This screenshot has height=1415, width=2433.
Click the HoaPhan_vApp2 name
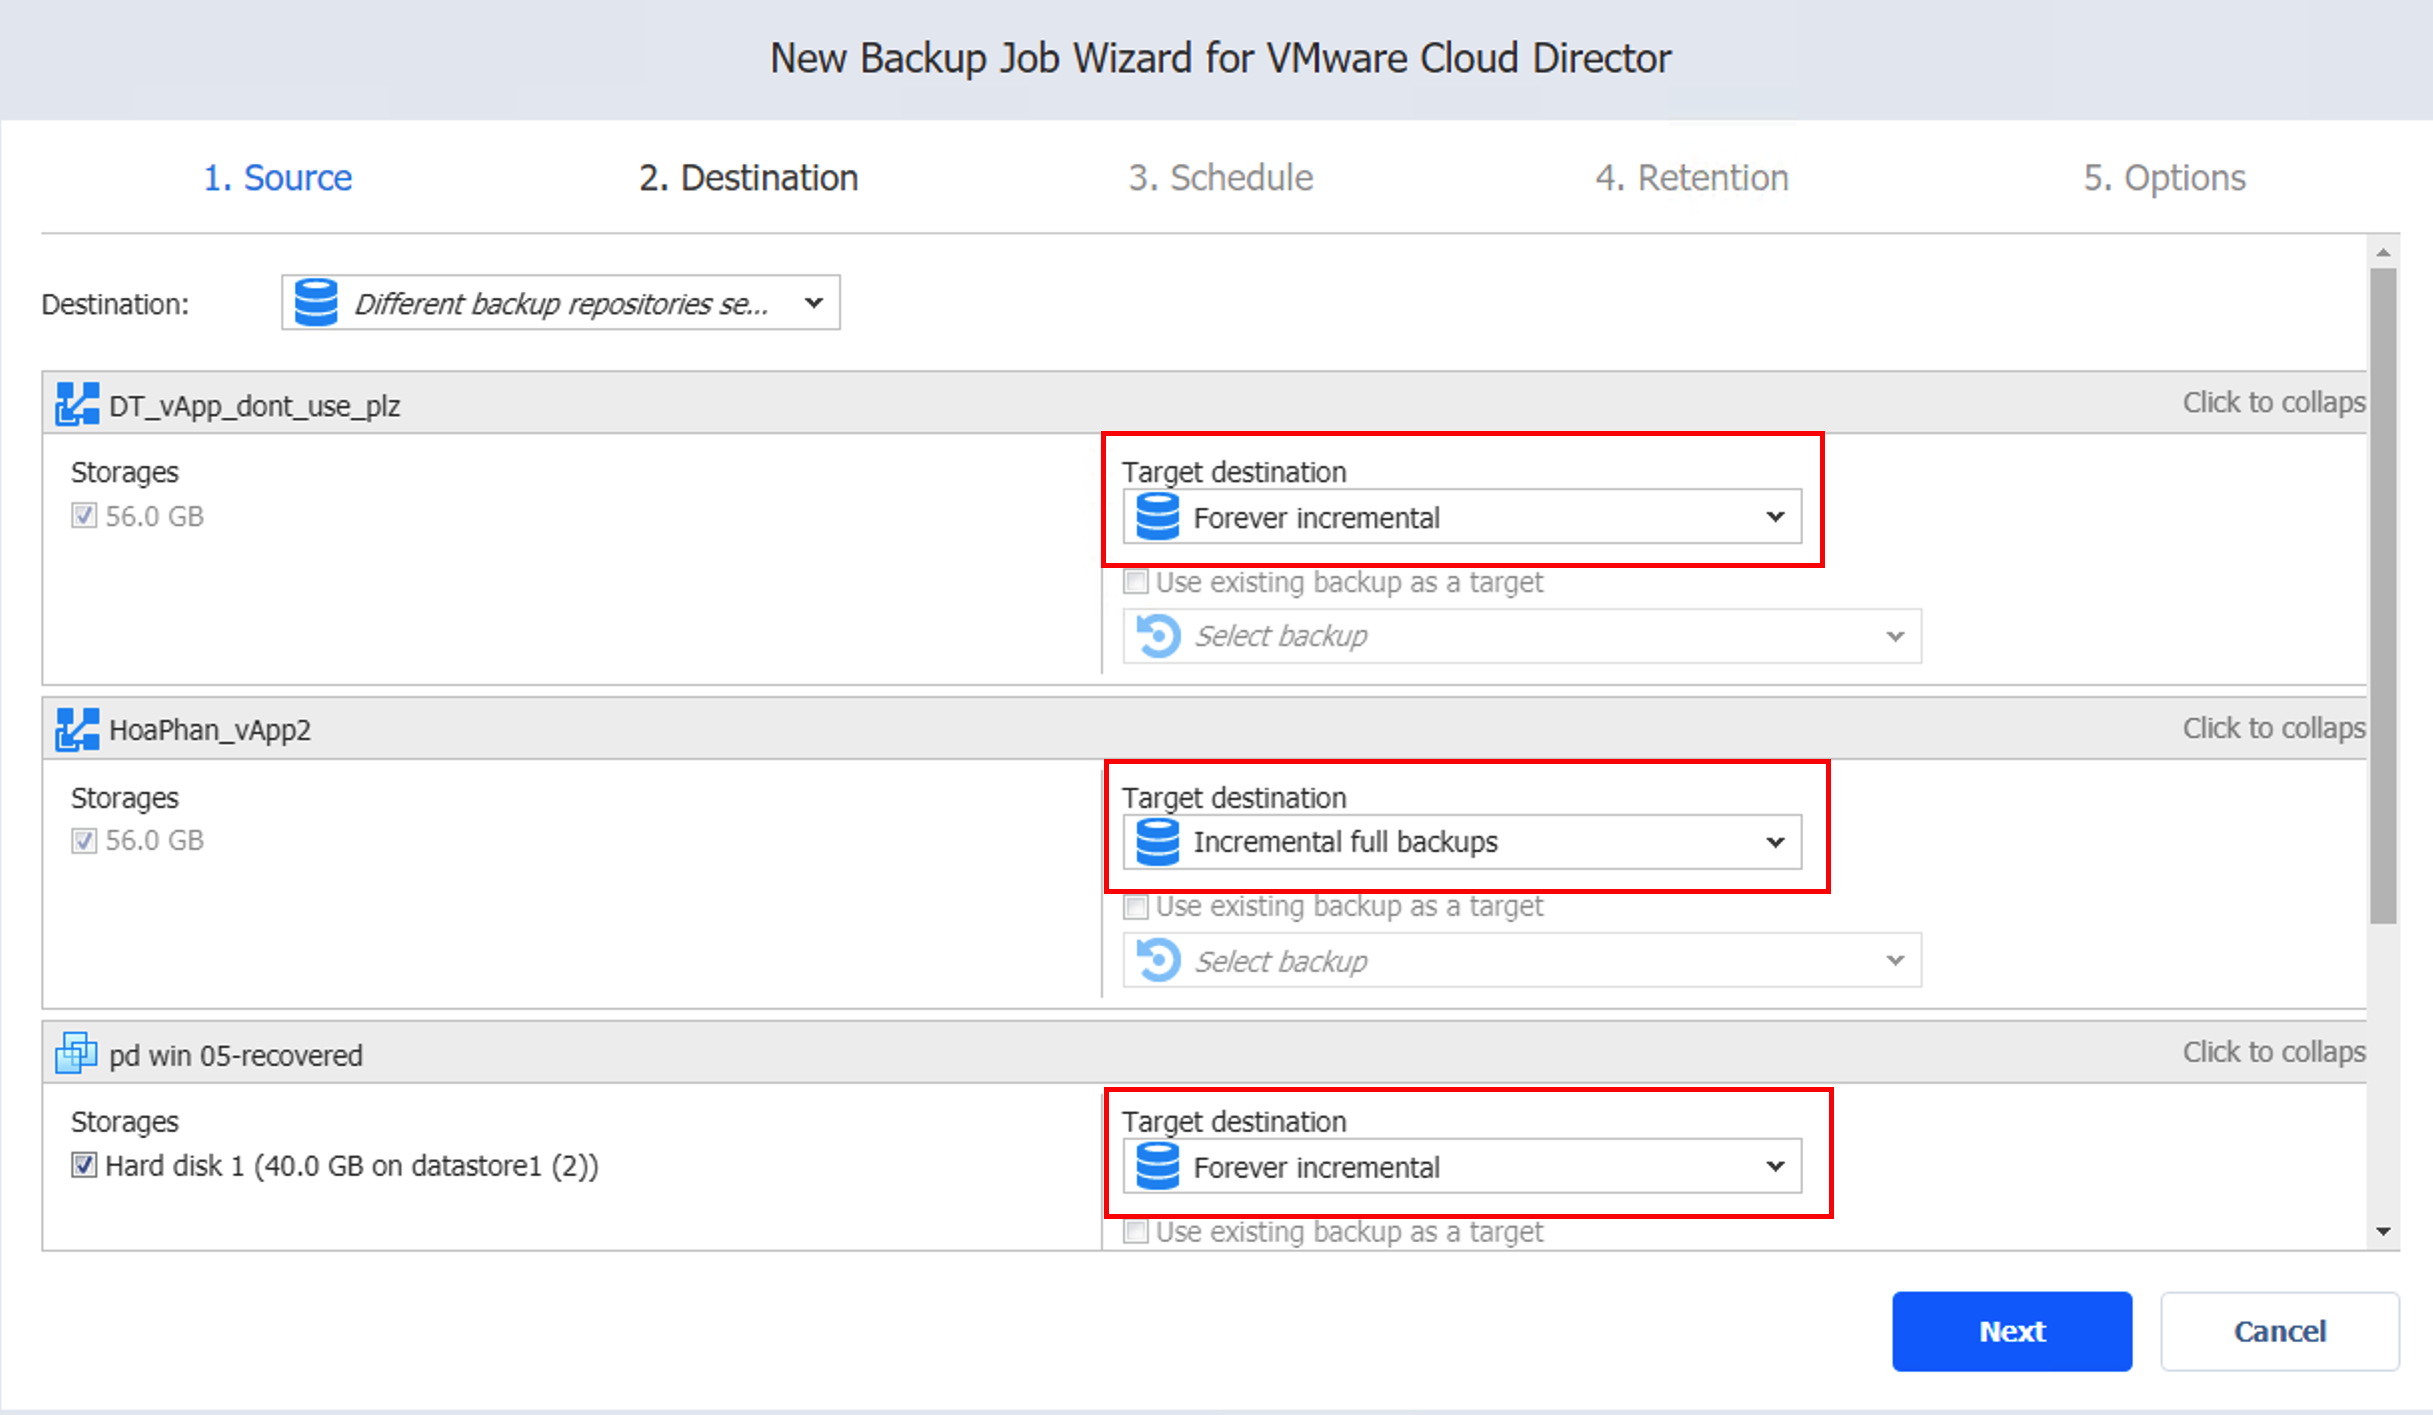[x=210, y=730]
